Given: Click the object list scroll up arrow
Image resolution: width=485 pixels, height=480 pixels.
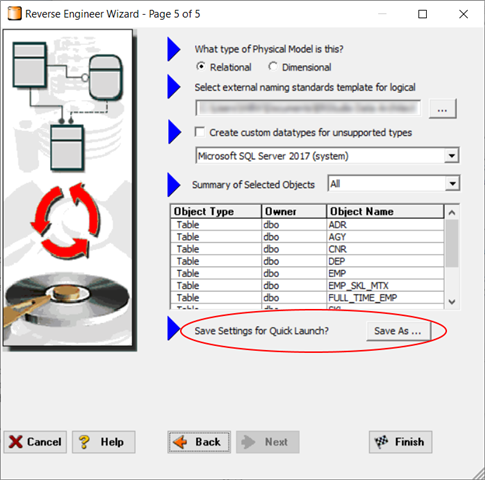Looking at the screenshot, I should coord(452,212).
